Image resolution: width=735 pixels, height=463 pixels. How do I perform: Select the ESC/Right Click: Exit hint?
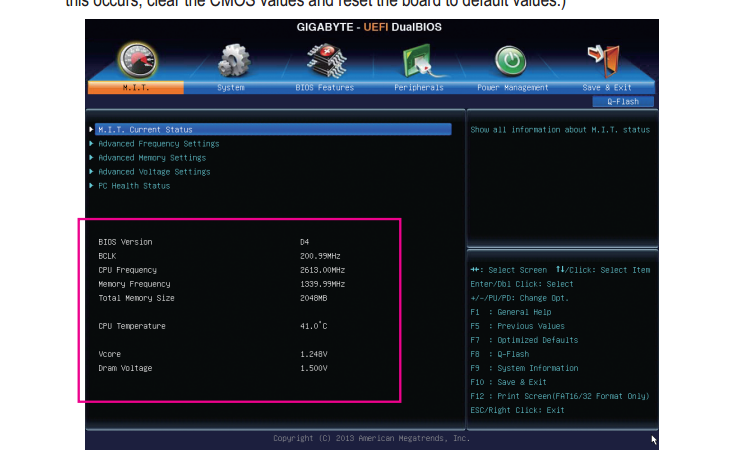pos(518,411)
